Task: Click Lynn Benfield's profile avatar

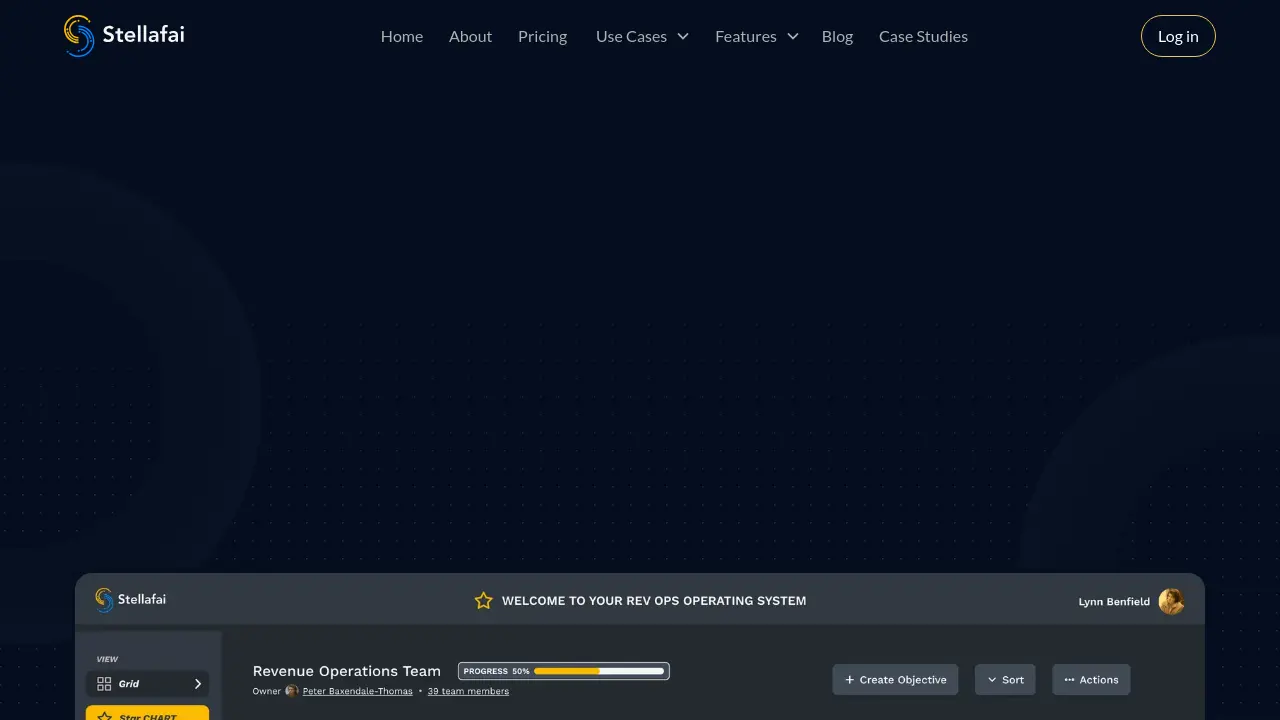Action: pos(1171,600)
